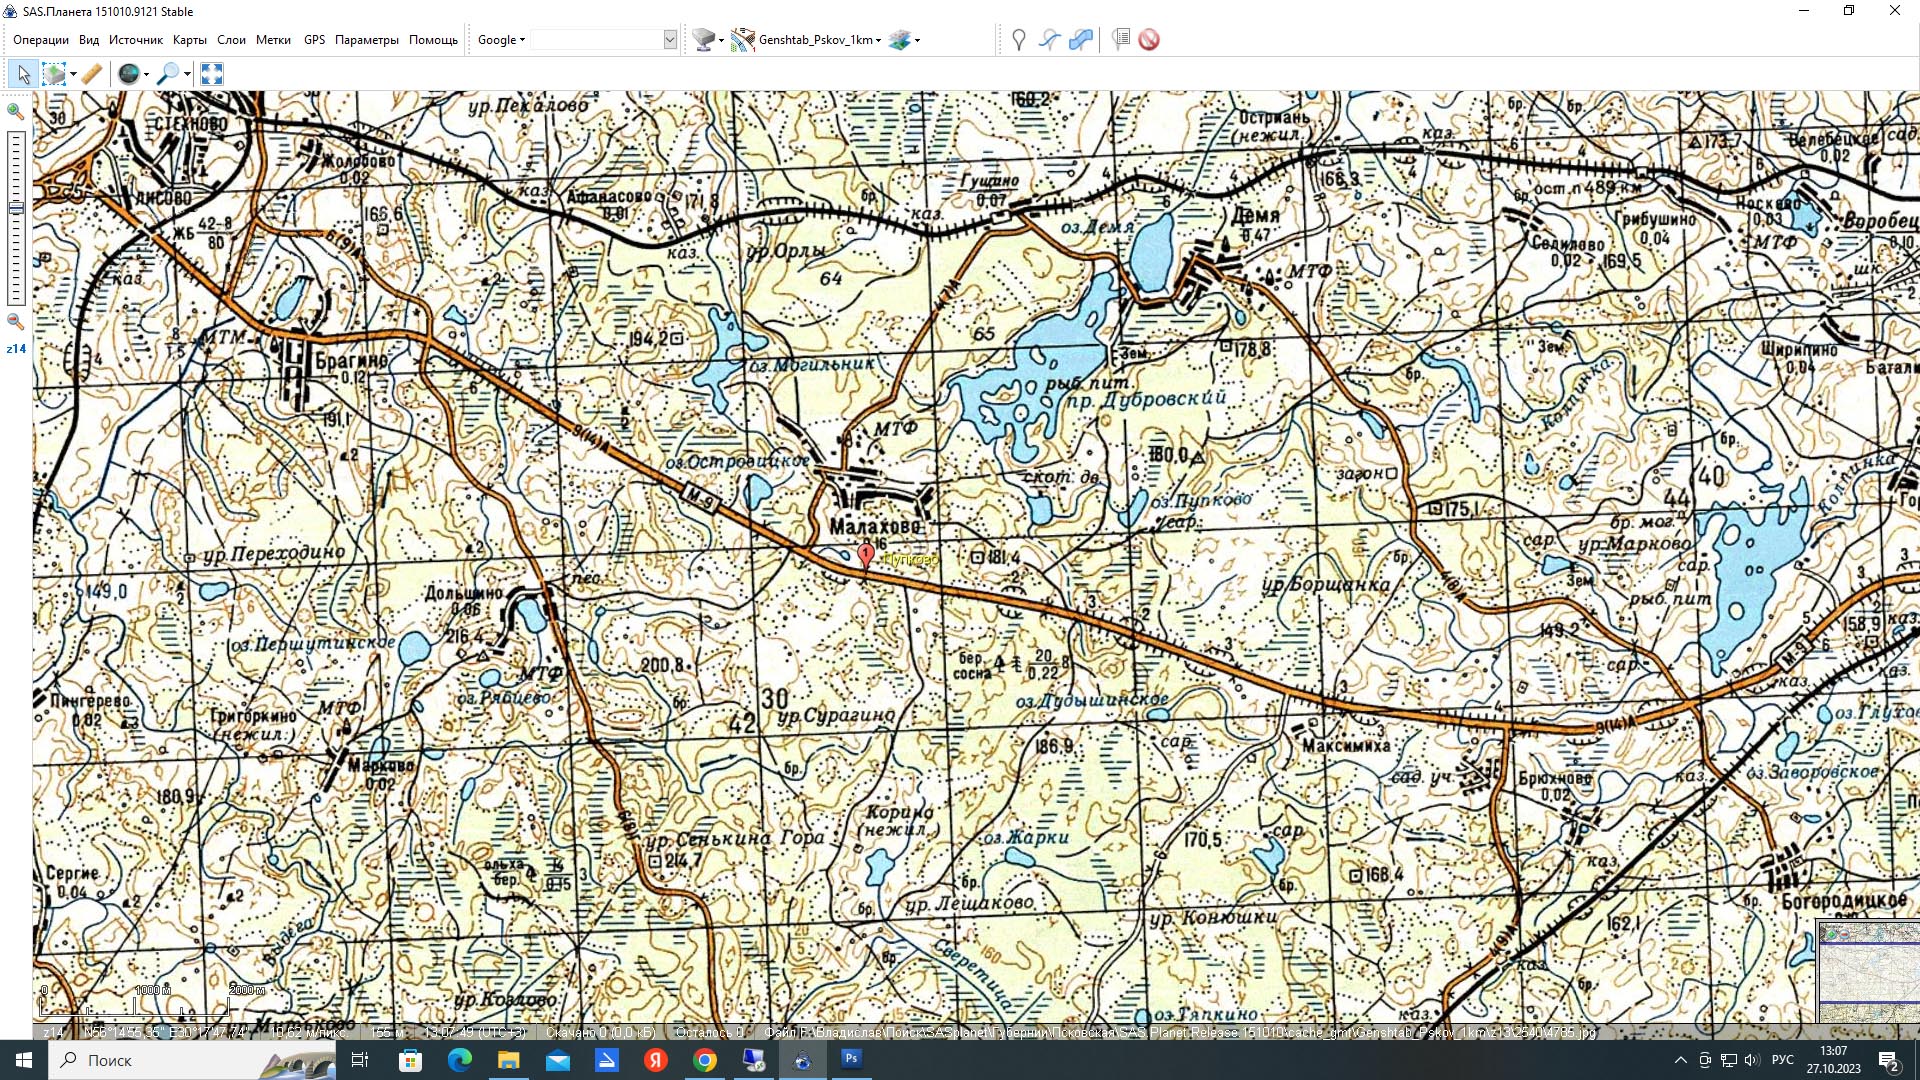1920x1080 pixels.
Task: Click zoom in magnifier on left sidebar
Action: click(15, 111)
